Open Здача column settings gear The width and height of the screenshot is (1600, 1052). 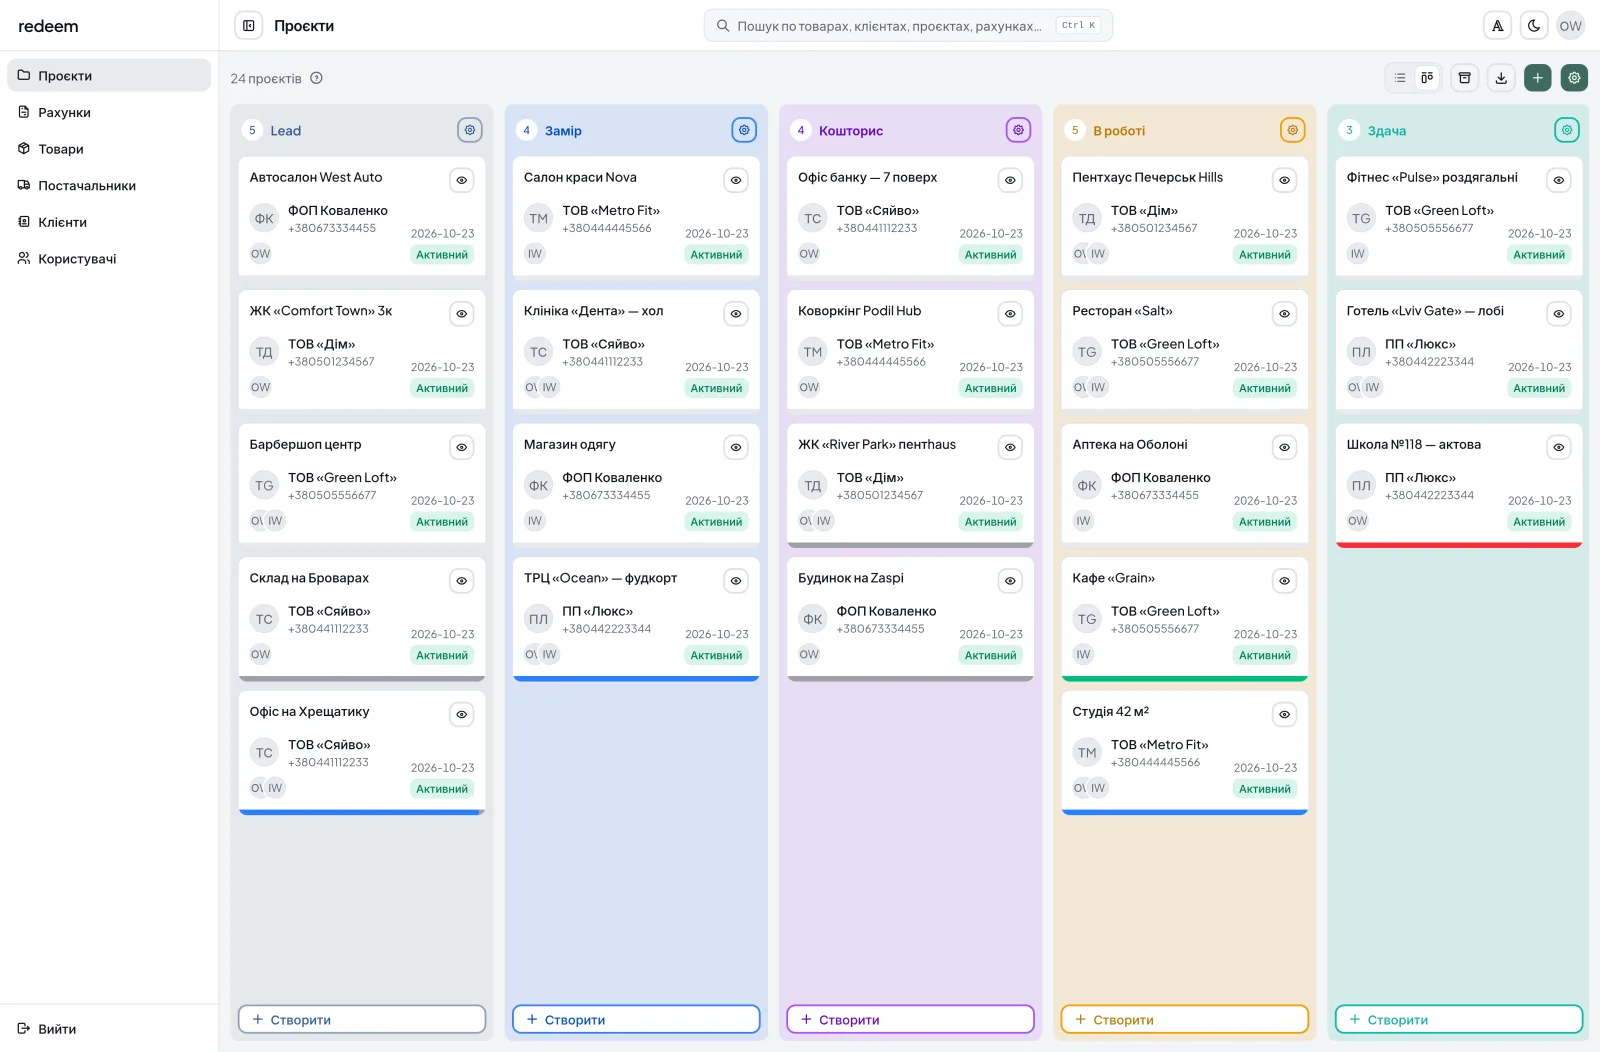tap(1567, 130)
